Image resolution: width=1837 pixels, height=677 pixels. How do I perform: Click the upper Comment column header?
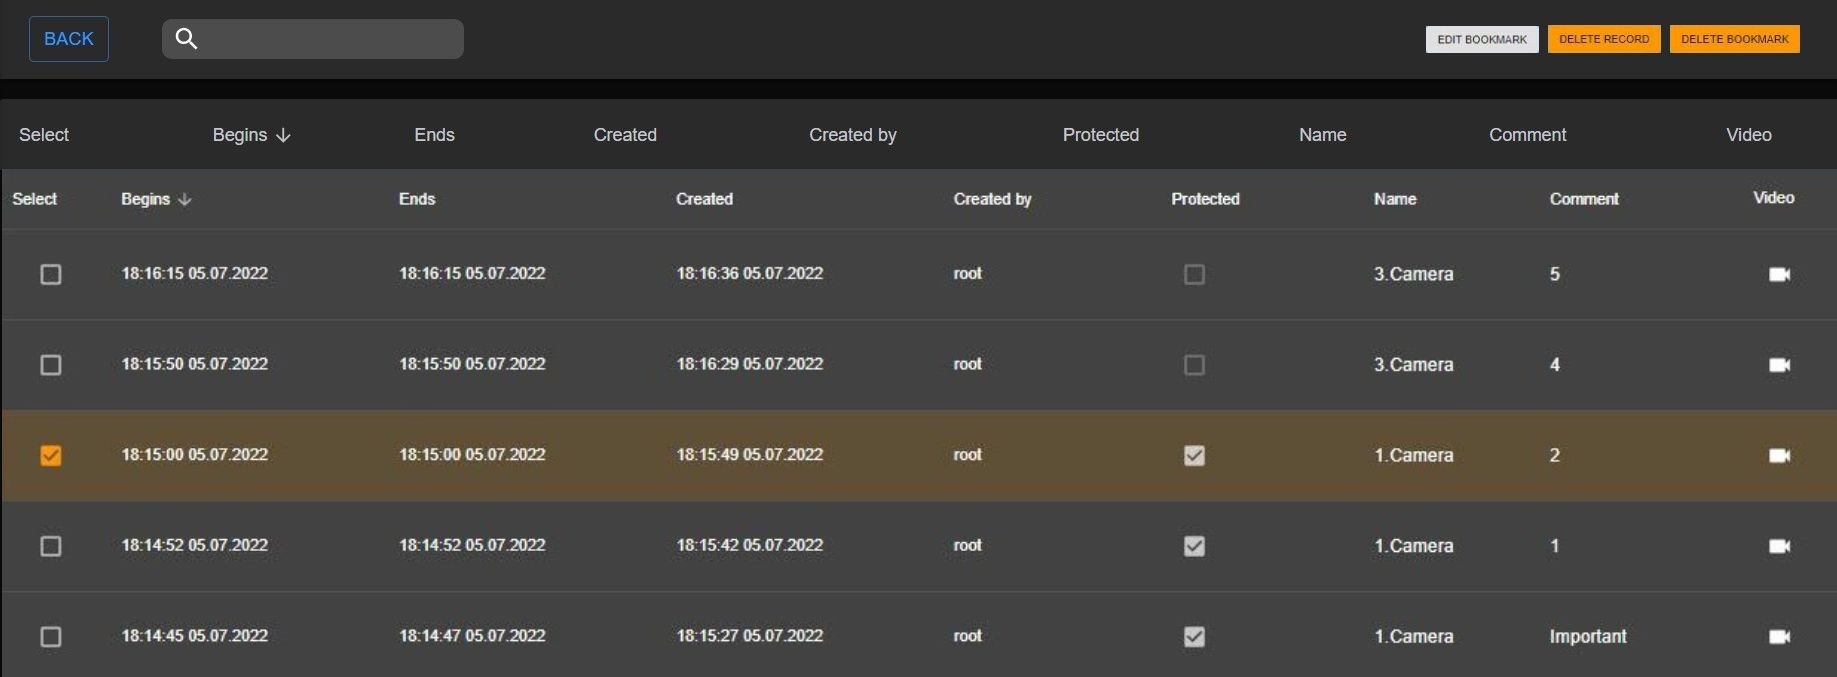1527,135
